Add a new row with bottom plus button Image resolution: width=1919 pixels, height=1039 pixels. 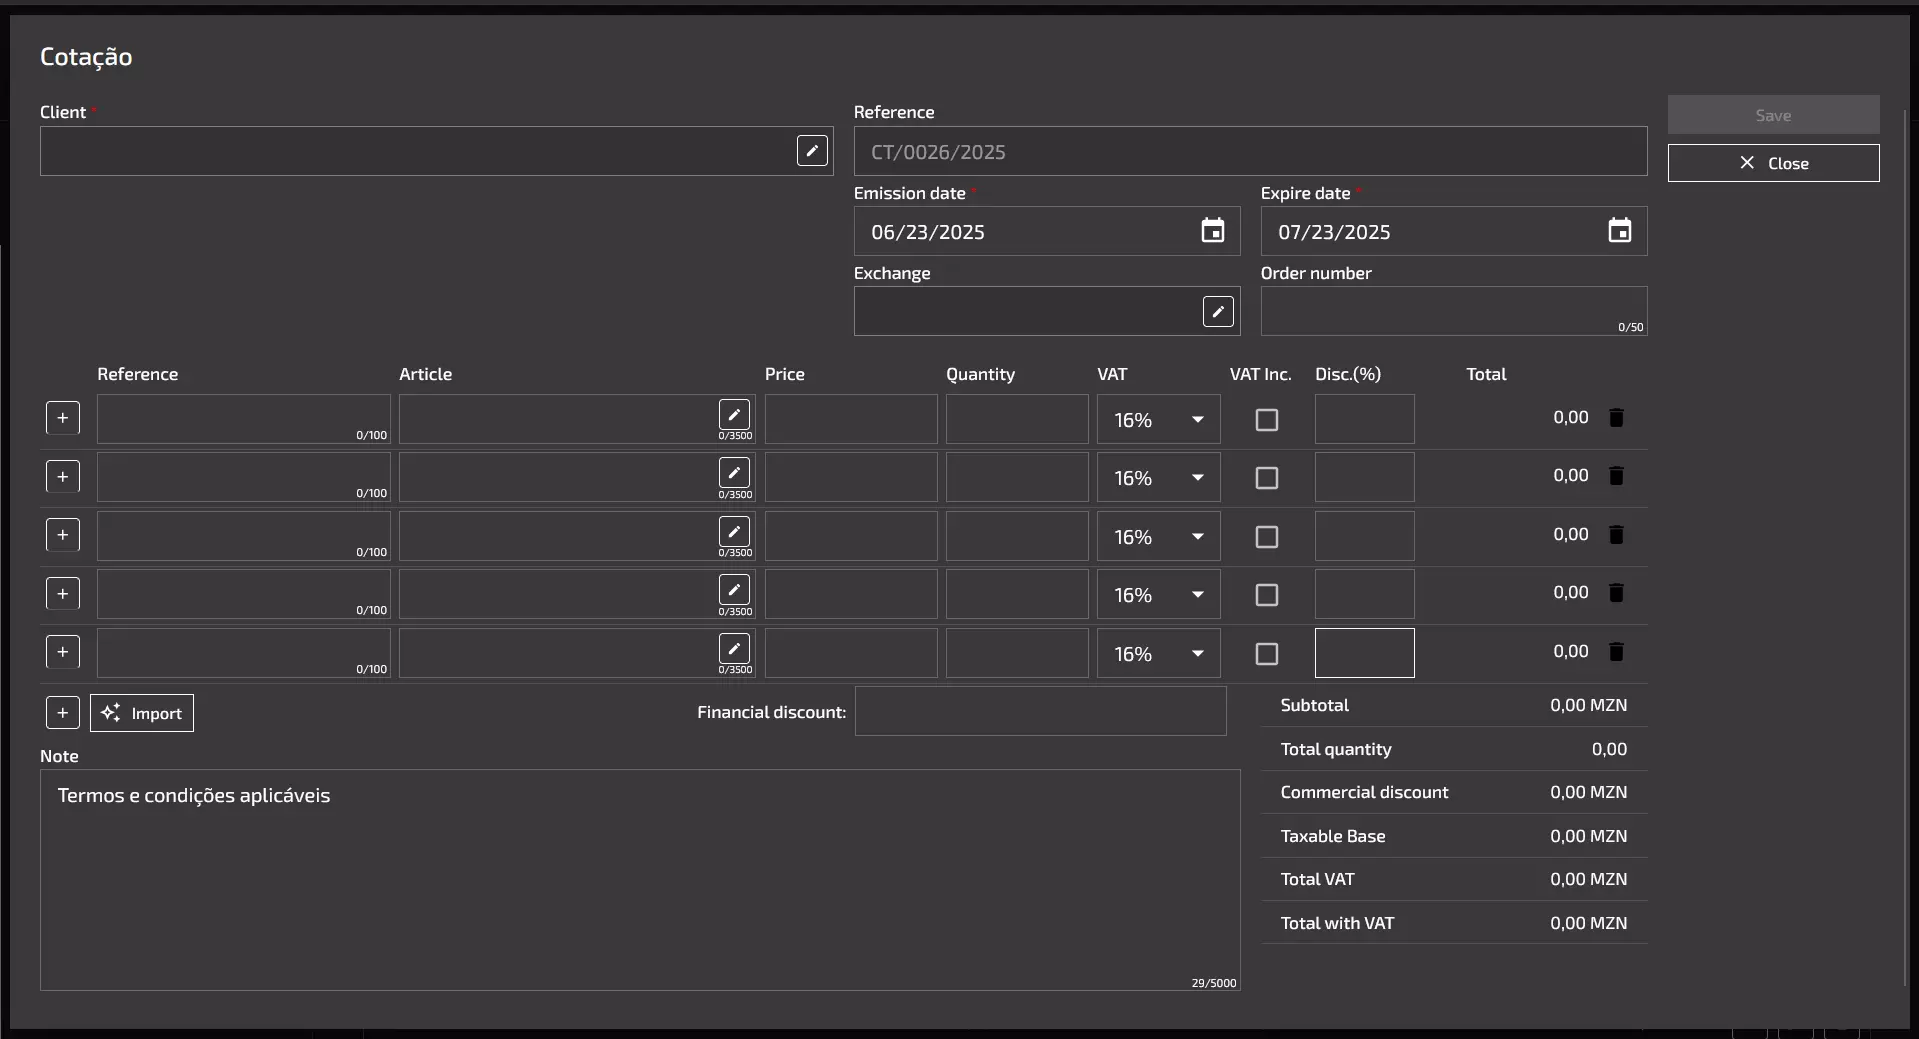63,713
